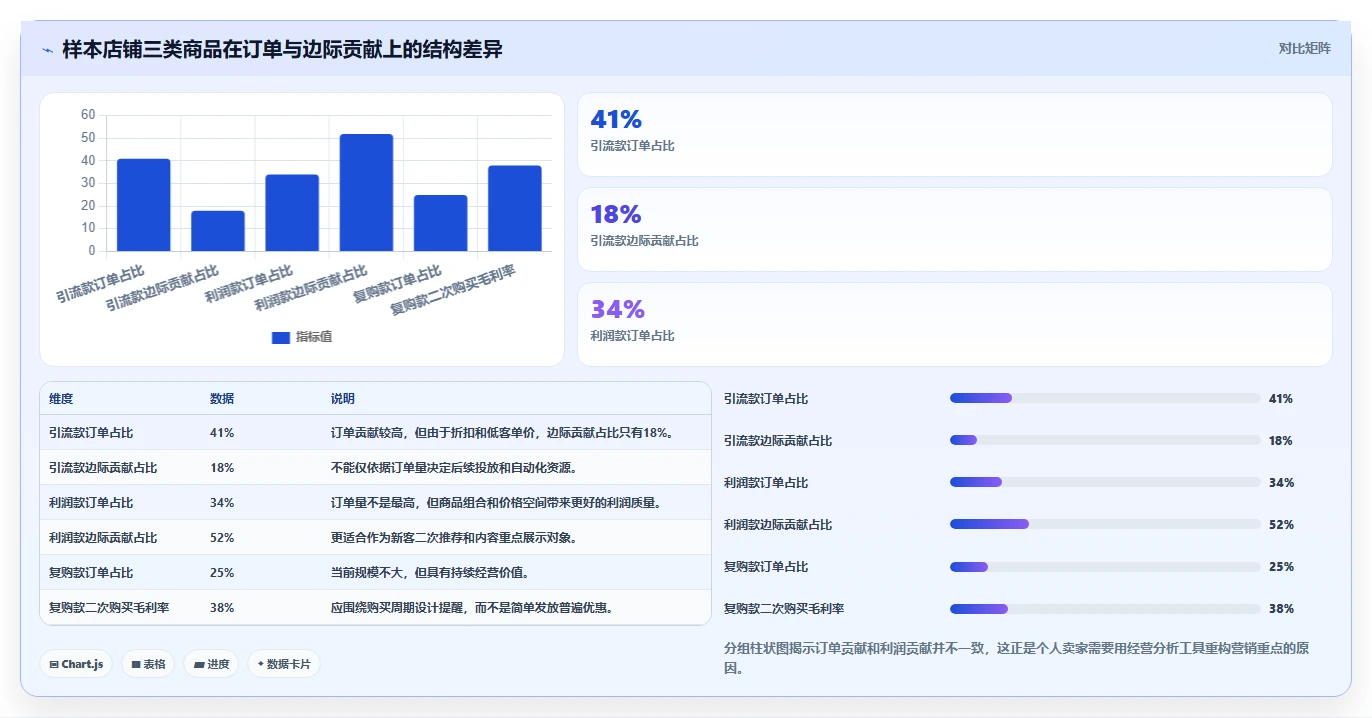Click the 说明 table column header
This screenshot has height=718, width=1372.
click(343, 398)
